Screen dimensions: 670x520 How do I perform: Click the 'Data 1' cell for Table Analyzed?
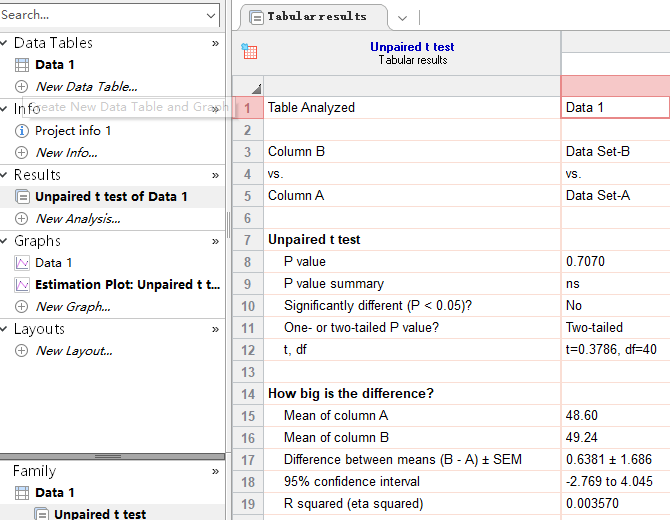[x=615, y=107]
